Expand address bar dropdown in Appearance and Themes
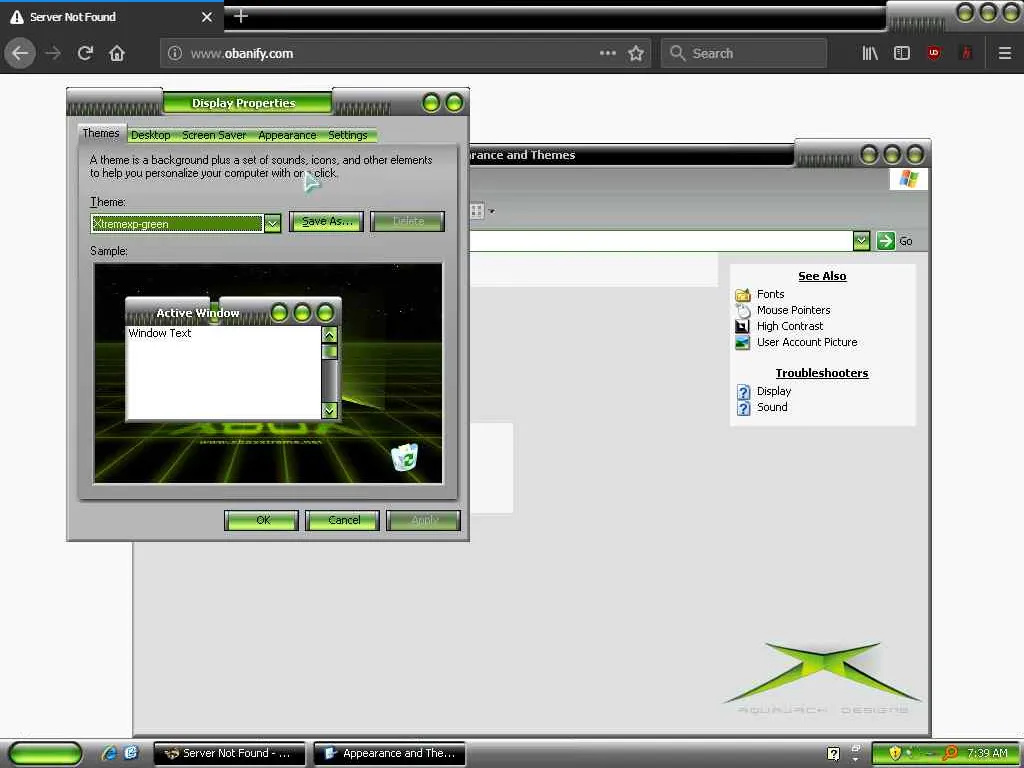 [x=861, y=240]
